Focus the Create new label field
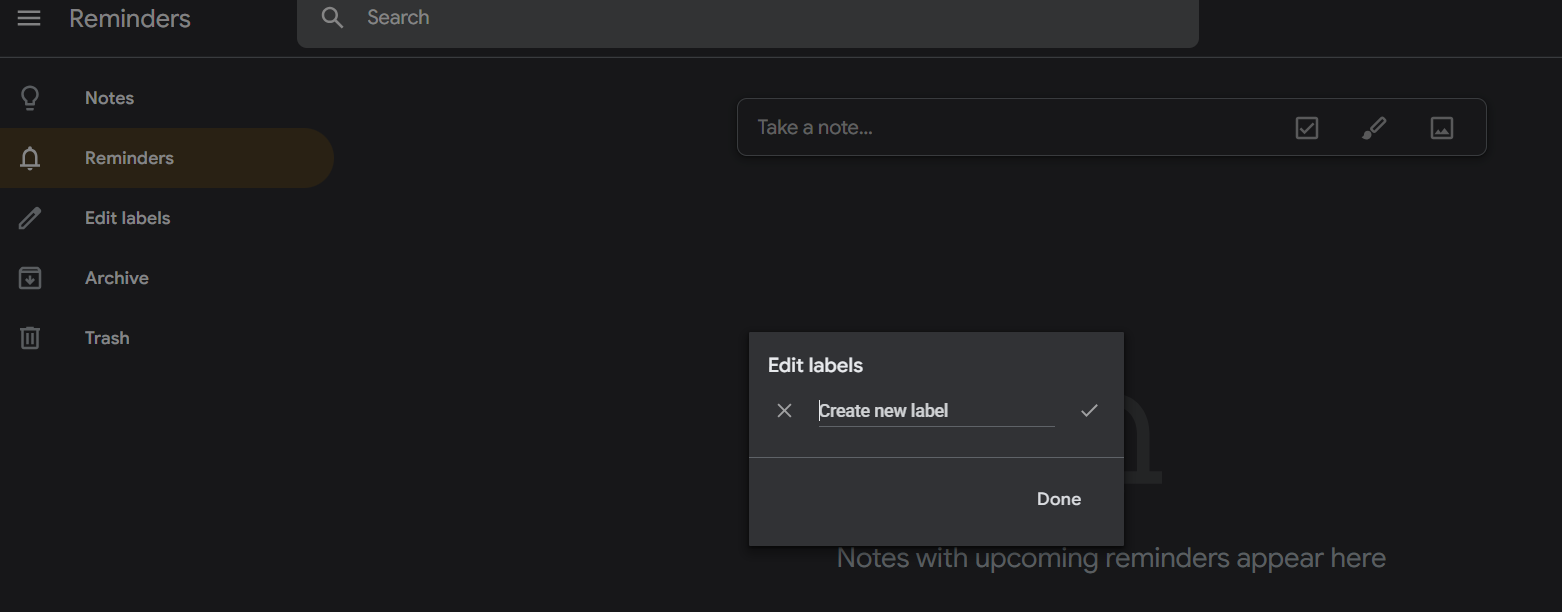Screen dimensions: 1562x612 (x=936, y=411)
